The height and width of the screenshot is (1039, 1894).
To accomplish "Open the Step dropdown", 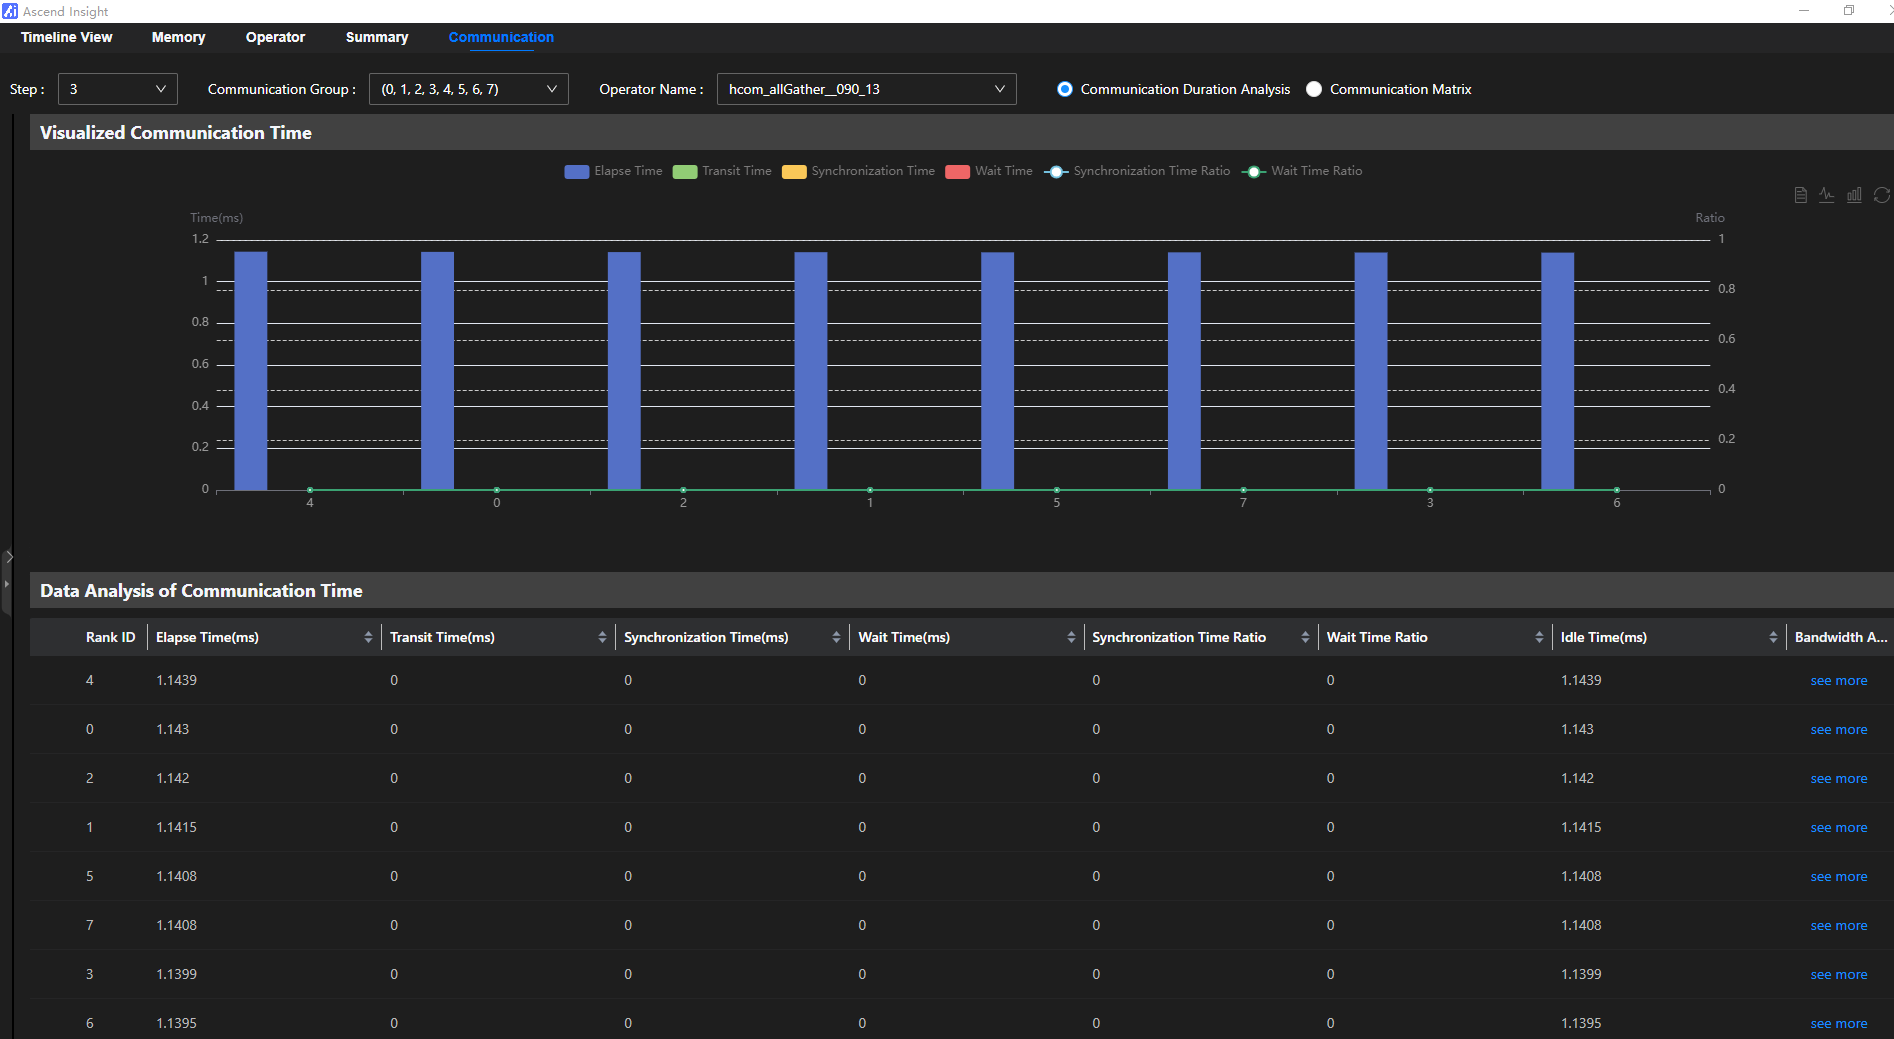I will [x=118, y=89].
